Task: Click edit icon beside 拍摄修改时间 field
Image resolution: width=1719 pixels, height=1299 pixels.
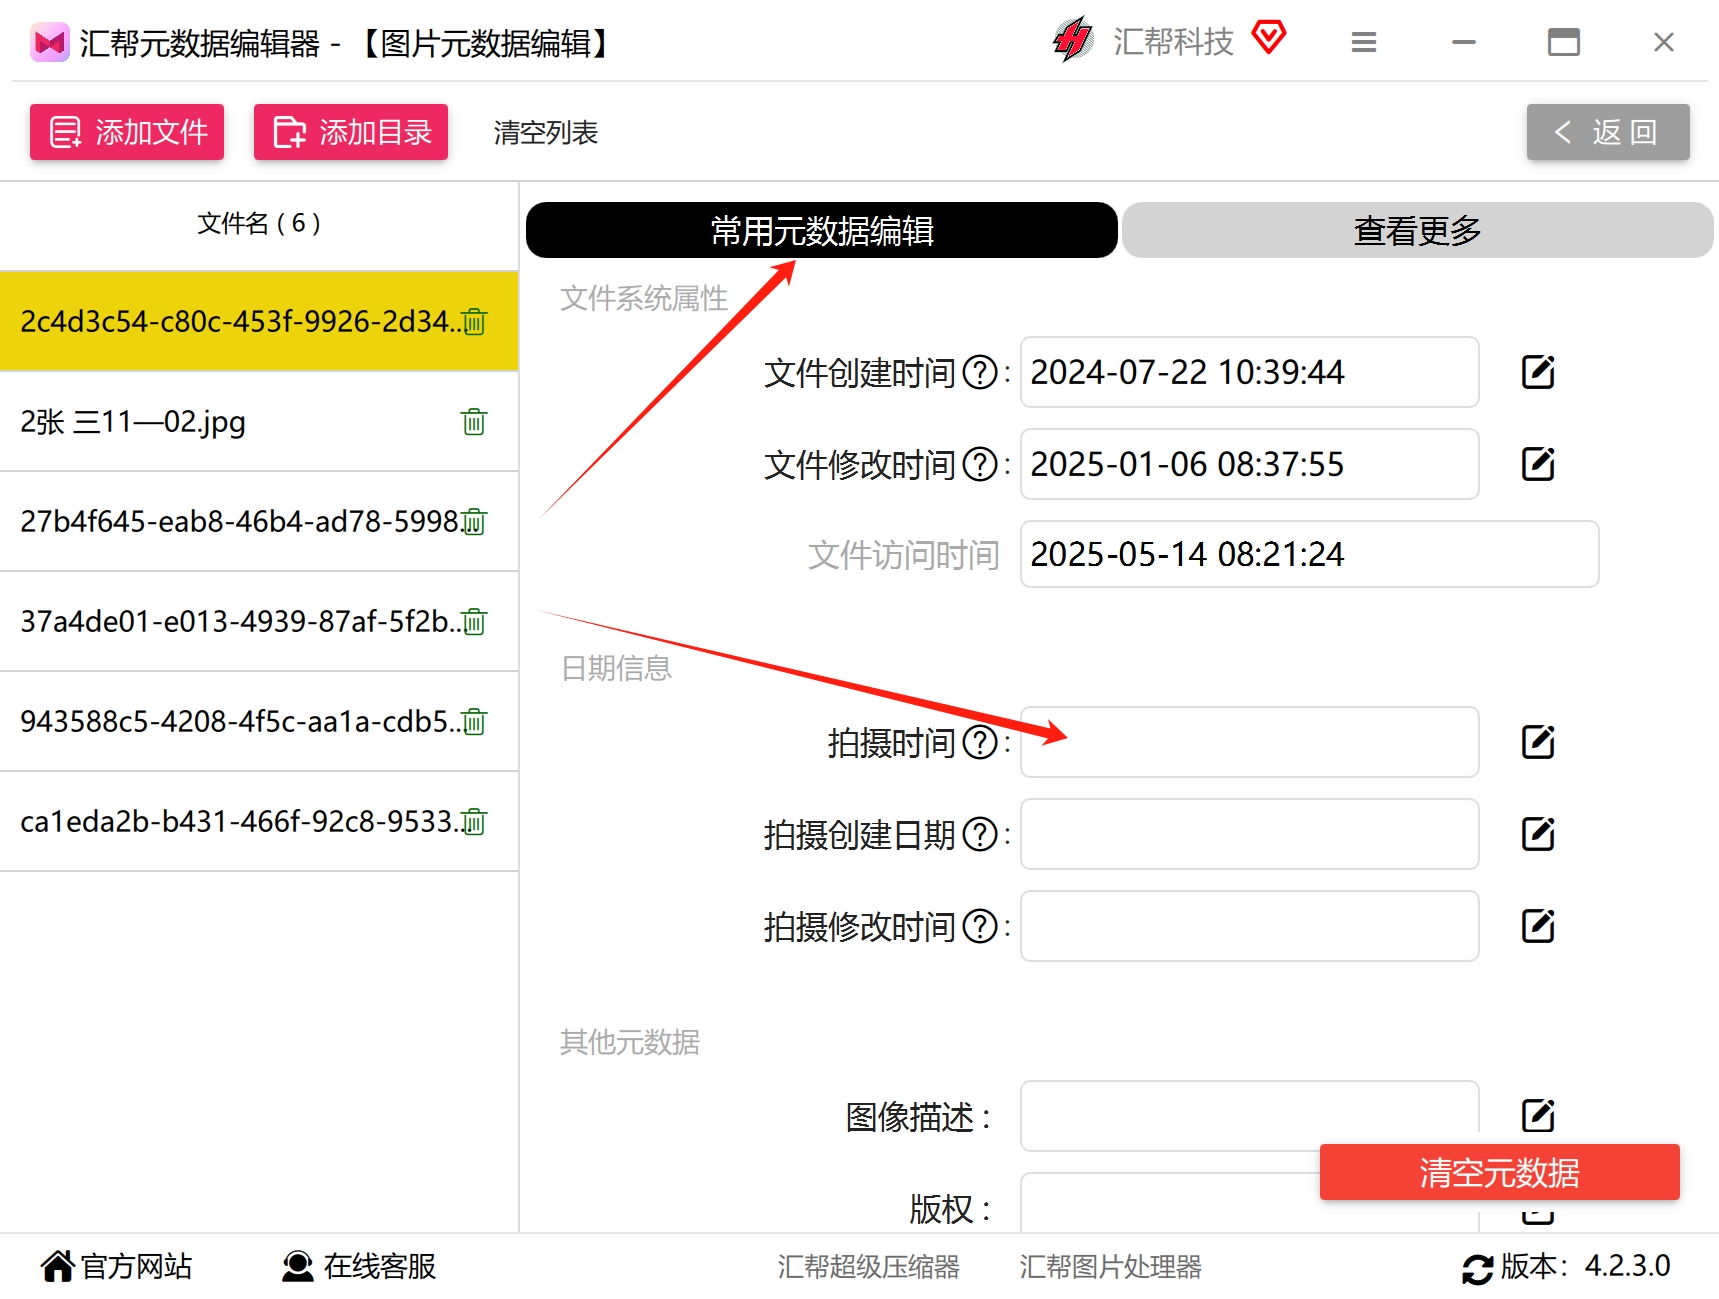Action: coord(1538,926)
